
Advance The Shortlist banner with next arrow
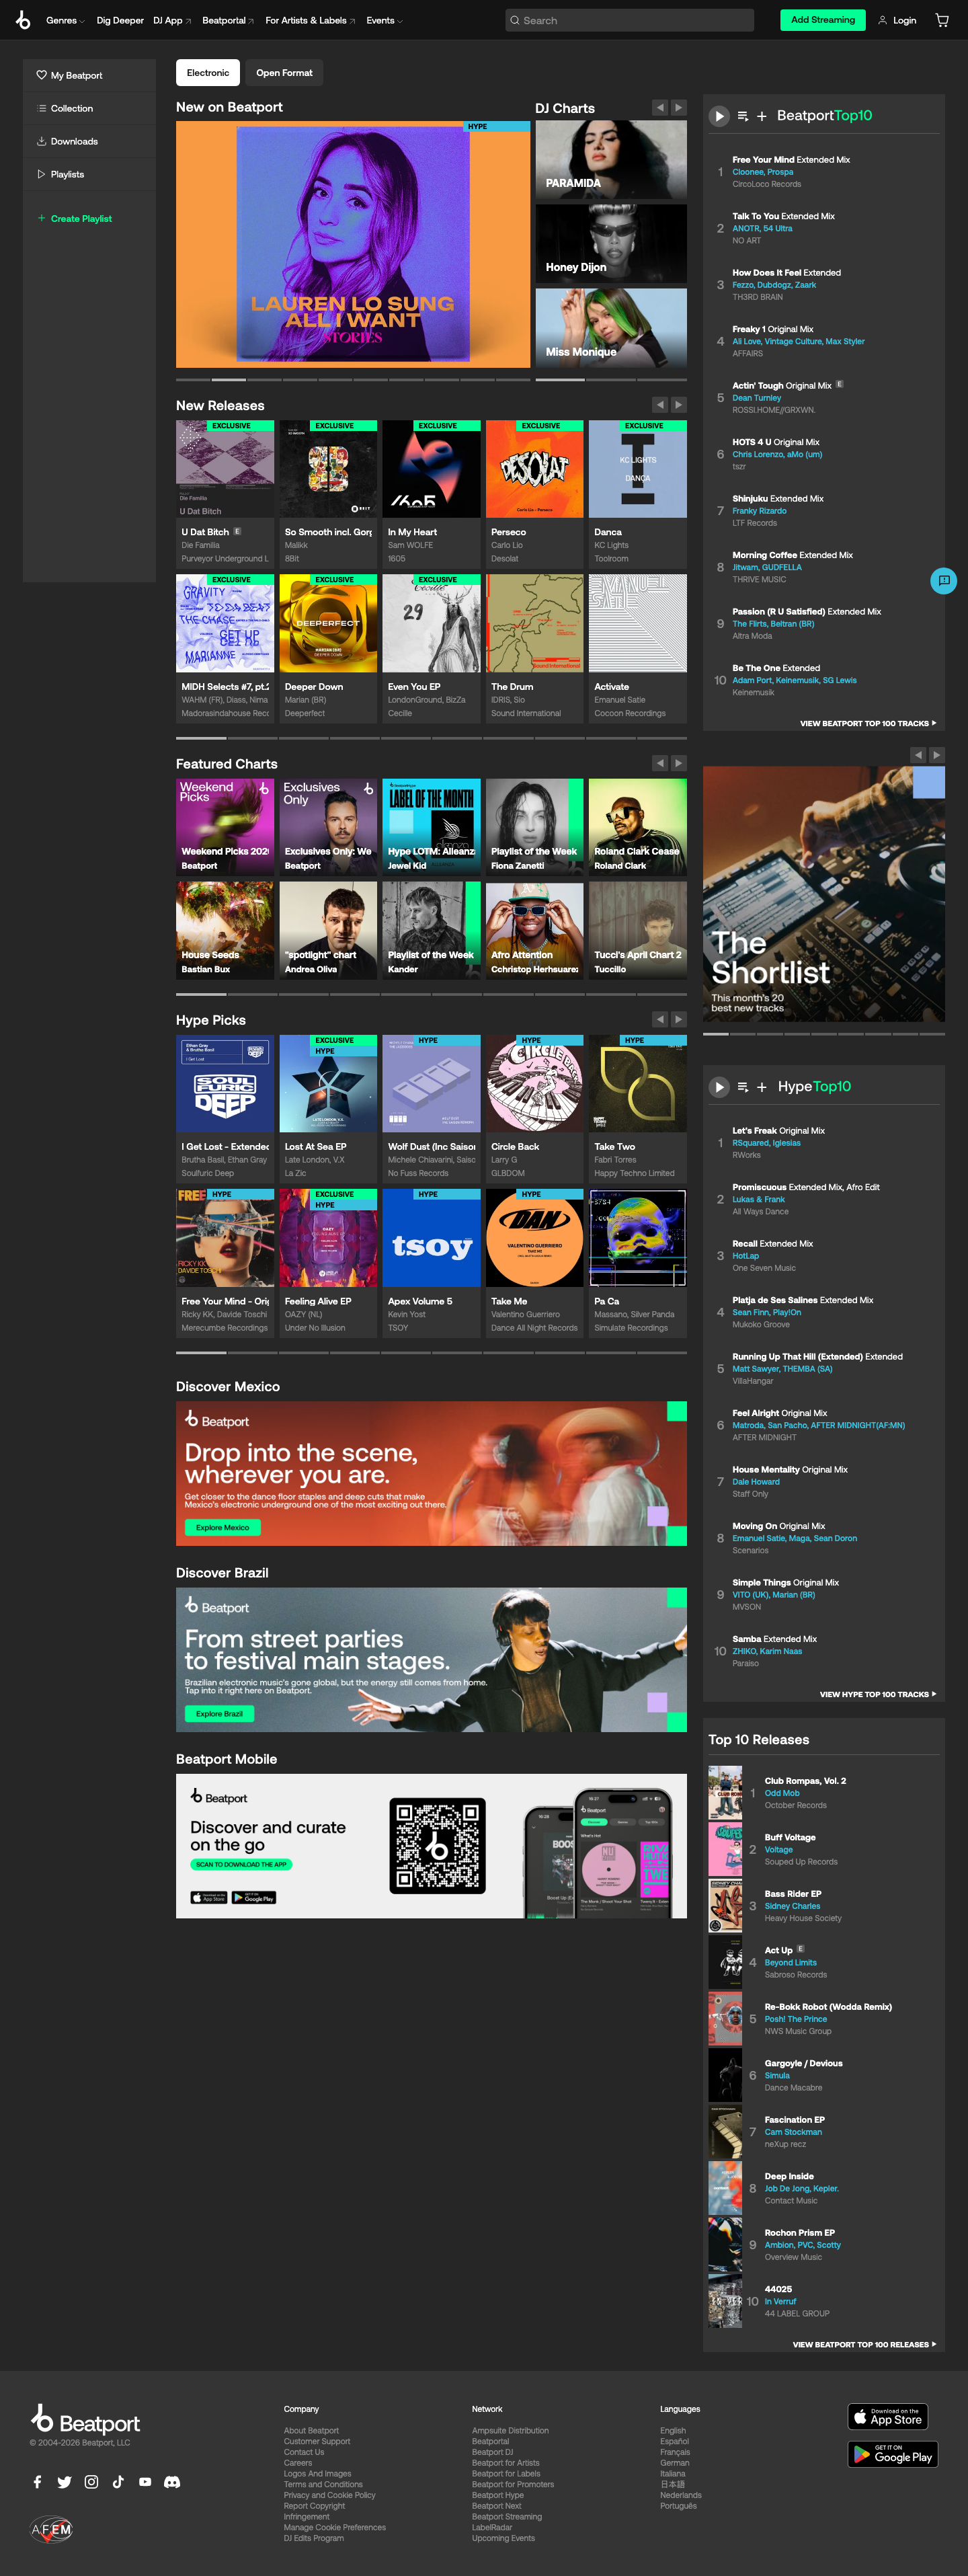[936, 755]
